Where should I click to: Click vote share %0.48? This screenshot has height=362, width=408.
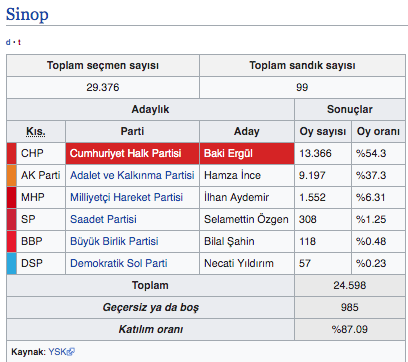pos(371,241)
